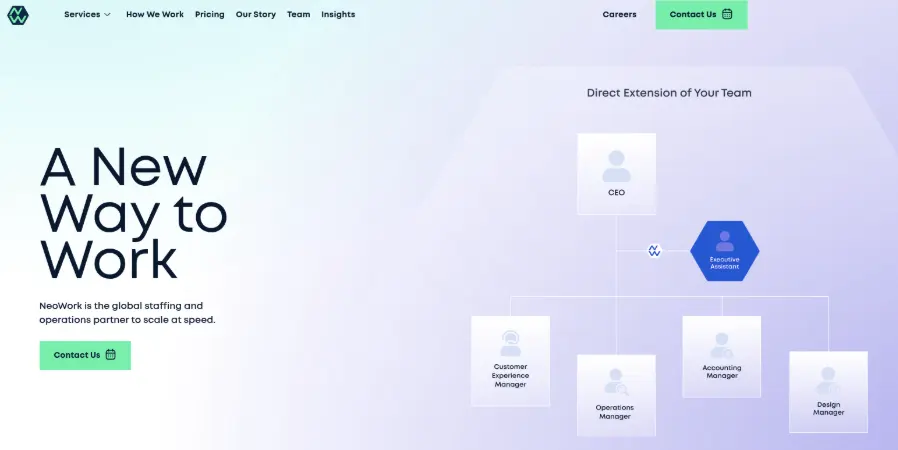Open Our Story in navigation
The image size is (898, 450).
click(x=255, y=14)
